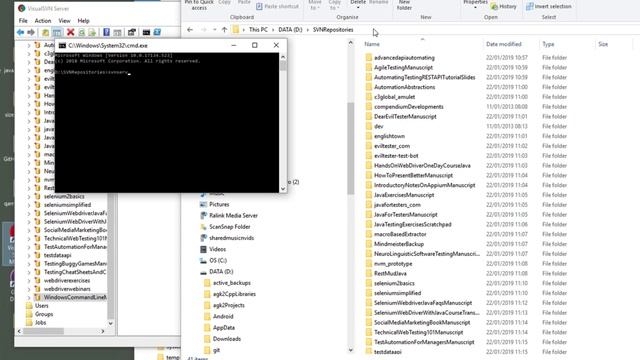
Task: Click 'DATA (D:)' in the Explorer address breadcrumb
Action: (x=290, y=30)
